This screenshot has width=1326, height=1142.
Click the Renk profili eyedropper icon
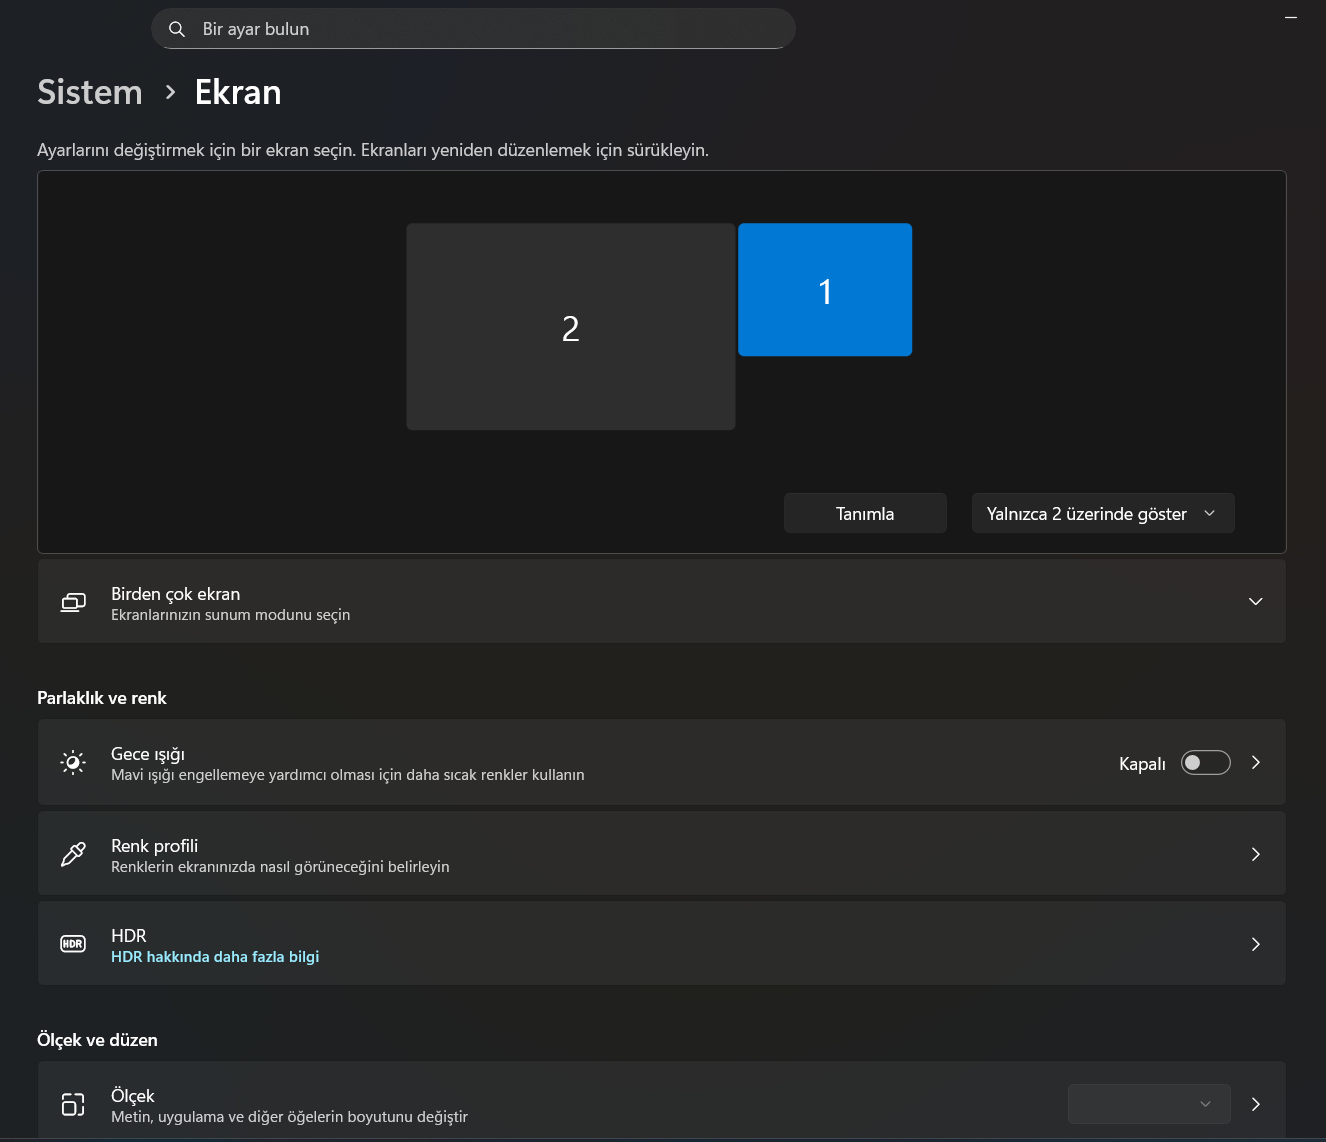tap(73, 854)
